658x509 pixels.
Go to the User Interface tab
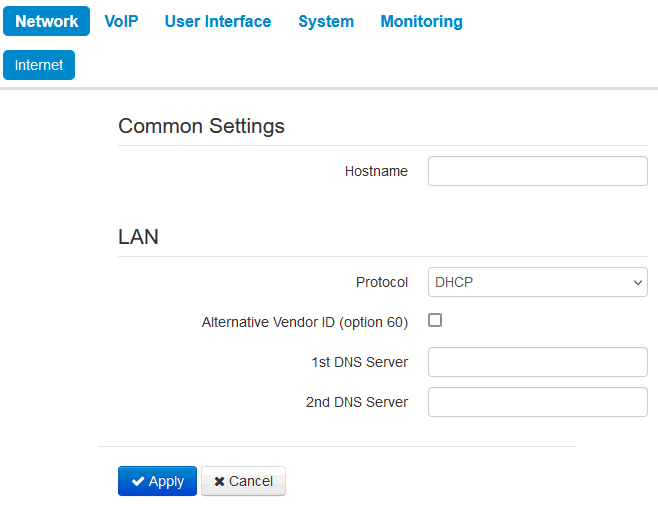tap(217, 21)
